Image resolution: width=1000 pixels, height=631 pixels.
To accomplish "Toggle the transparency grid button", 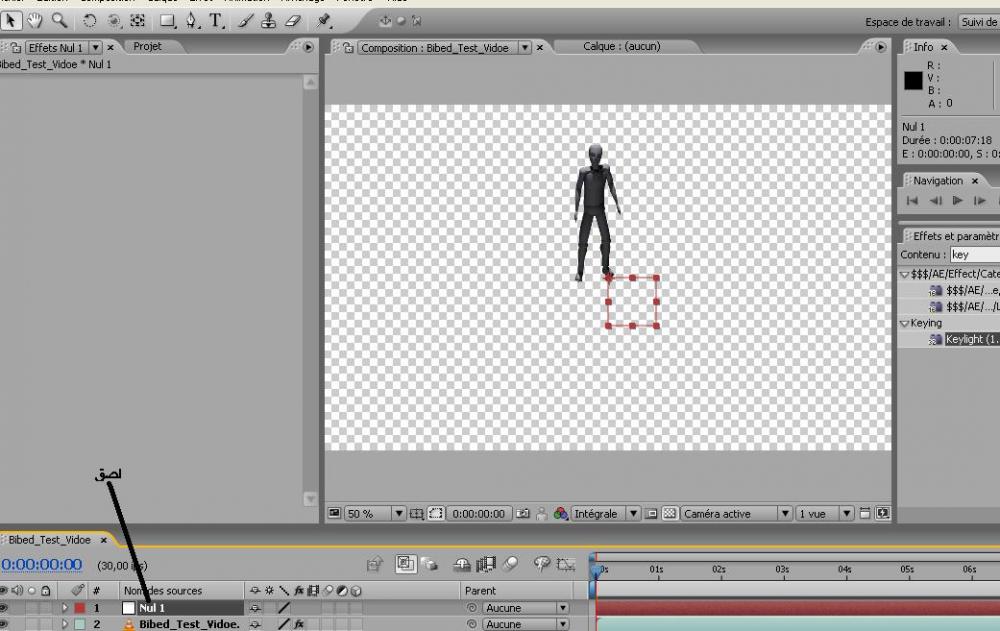I will click(669, 514).
